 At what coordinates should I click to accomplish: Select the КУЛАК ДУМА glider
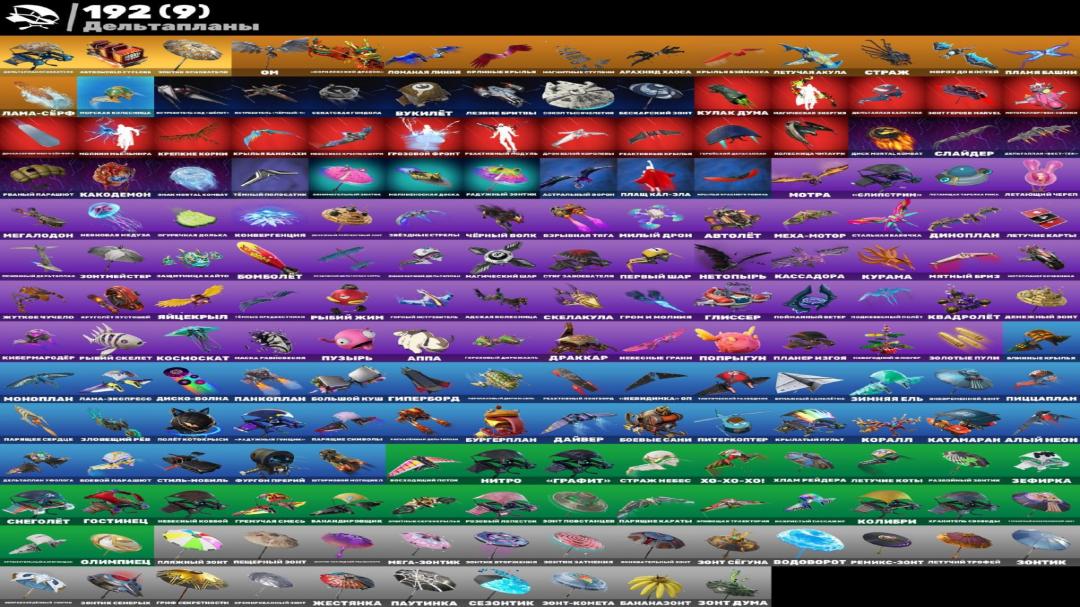733,96
